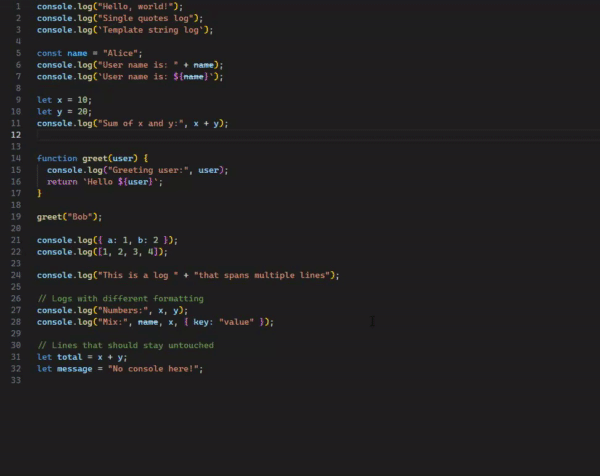Screen dimensions: 600x476
Task: Click the "Mix:" string on line 28
Action: click(112, 322)
